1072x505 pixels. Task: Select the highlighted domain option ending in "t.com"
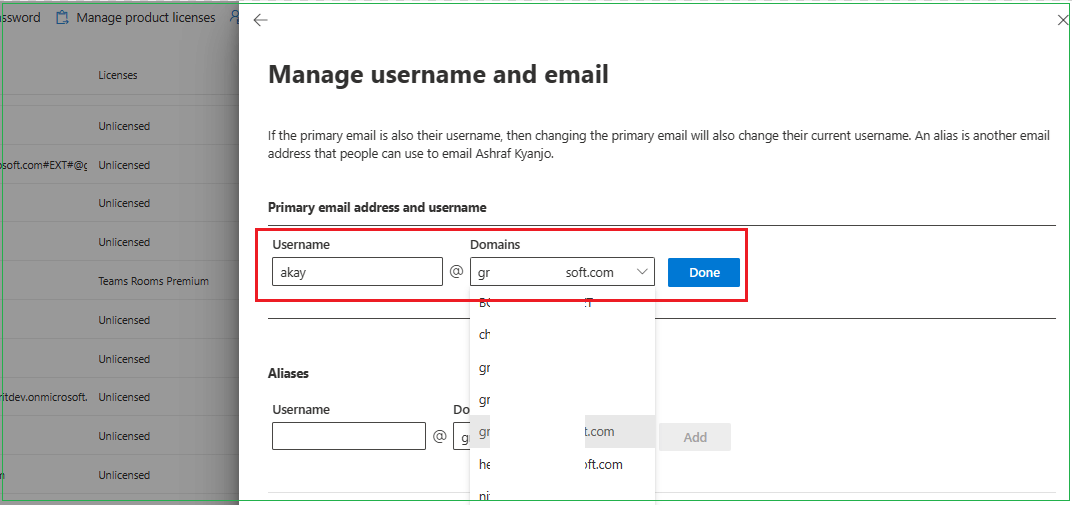562,432
